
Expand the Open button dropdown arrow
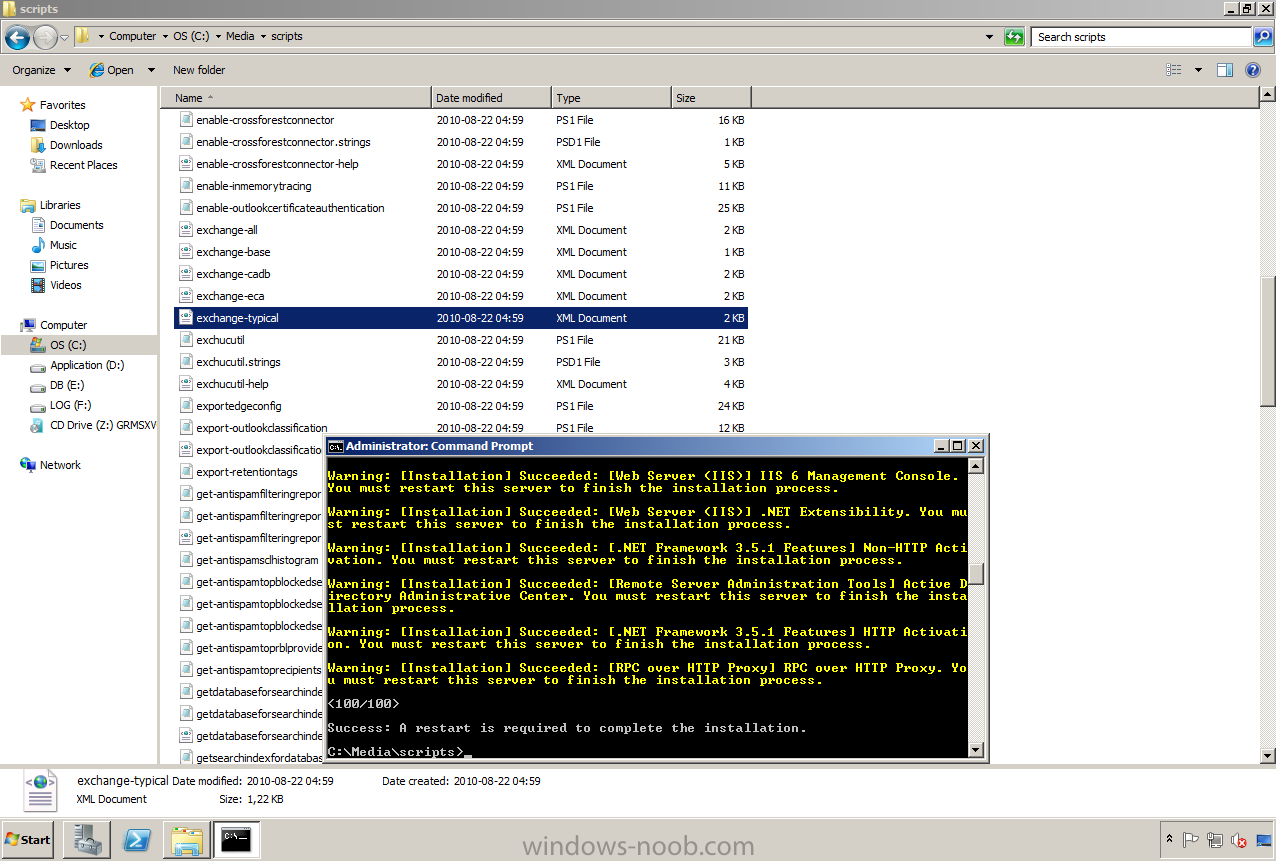(151, 70)
